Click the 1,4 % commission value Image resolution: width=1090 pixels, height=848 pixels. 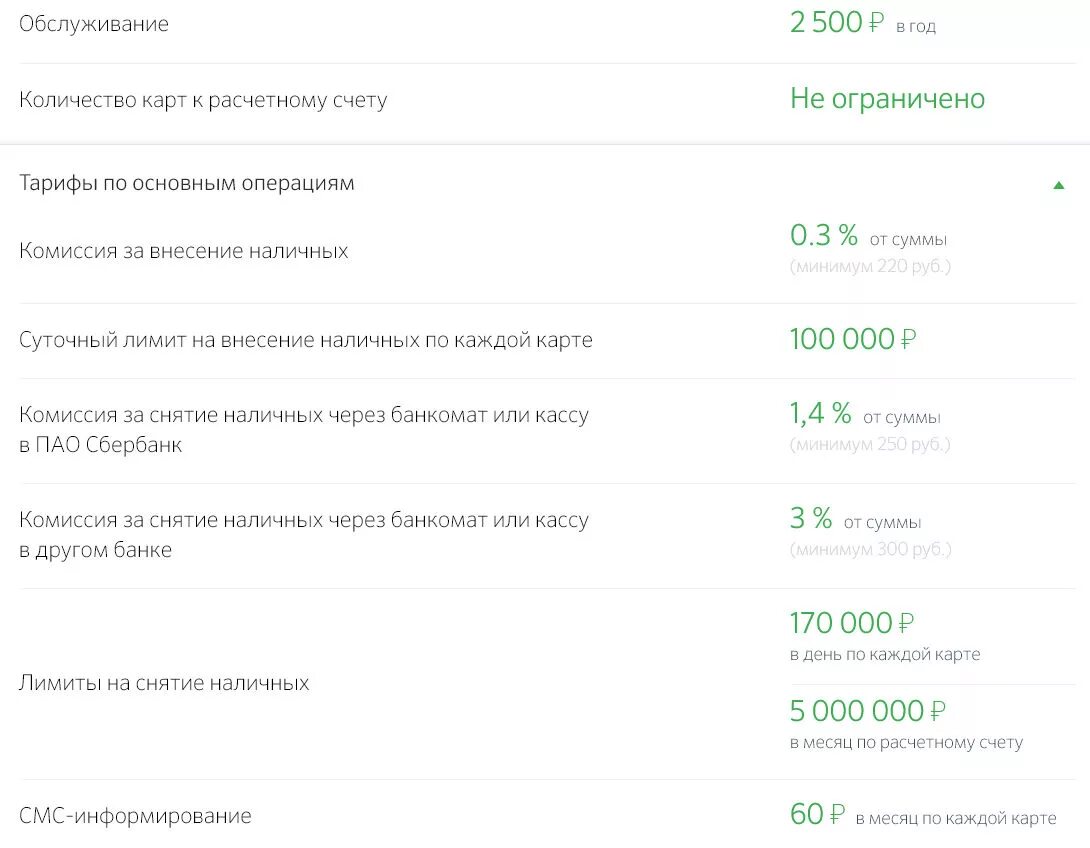pos(821,413)
